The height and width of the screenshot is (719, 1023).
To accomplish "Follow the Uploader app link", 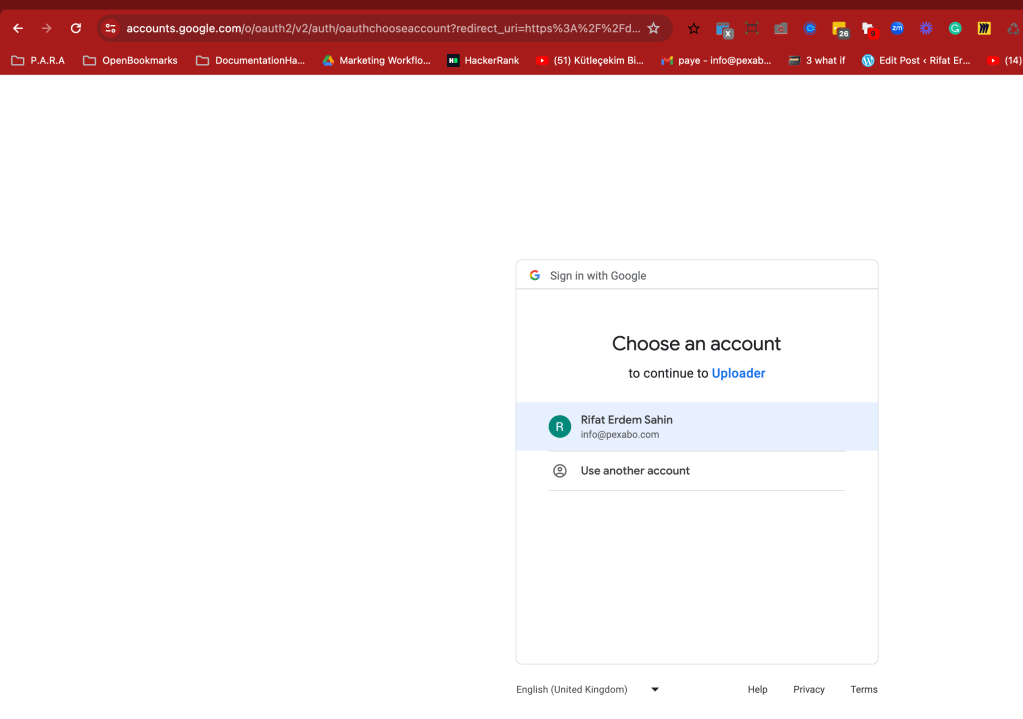I will point(738,373).
